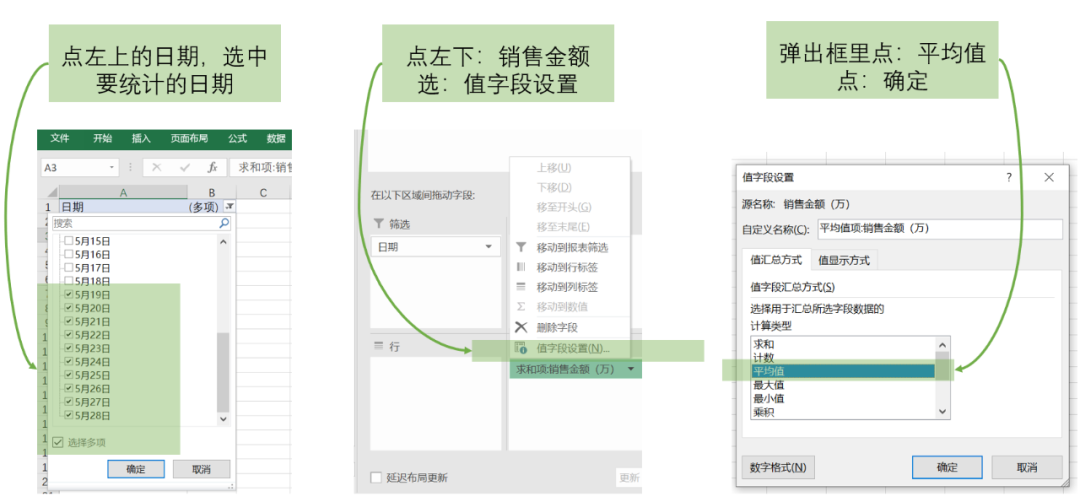This screenshot has width=1080, height=502.
Task: Click the formula bar confirm checkmark icon
Action: [185, 167]
